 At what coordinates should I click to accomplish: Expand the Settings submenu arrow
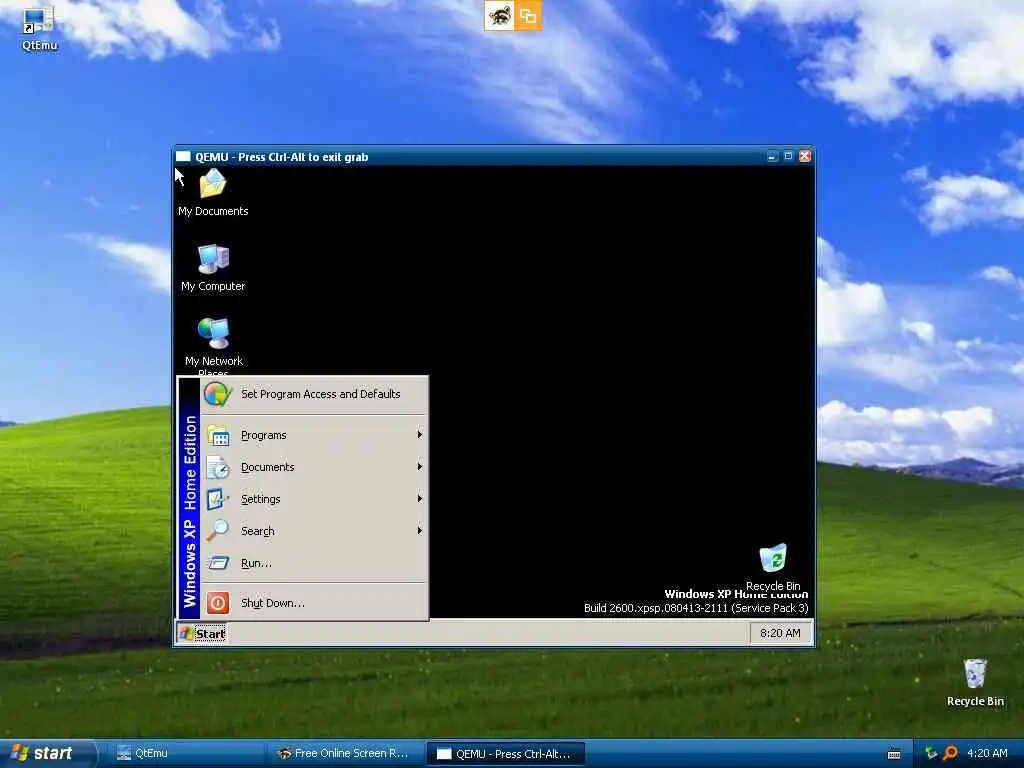420,499
